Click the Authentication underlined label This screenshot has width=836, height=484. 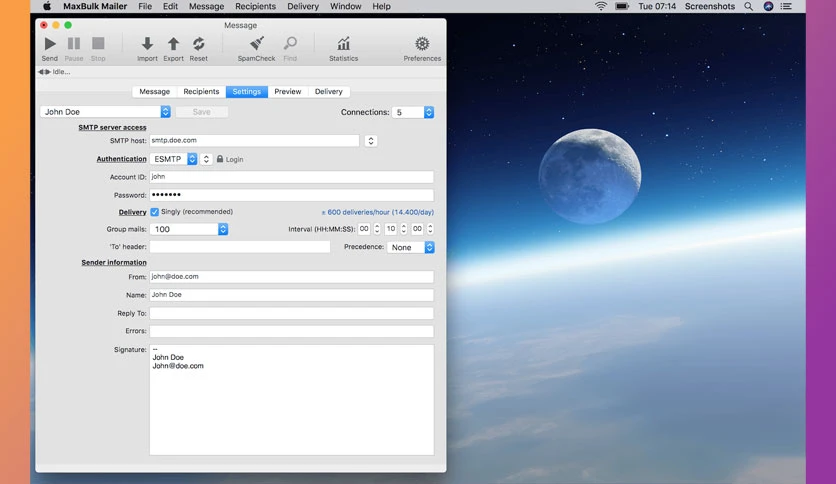pyautogui.click(x=121, y=159)
